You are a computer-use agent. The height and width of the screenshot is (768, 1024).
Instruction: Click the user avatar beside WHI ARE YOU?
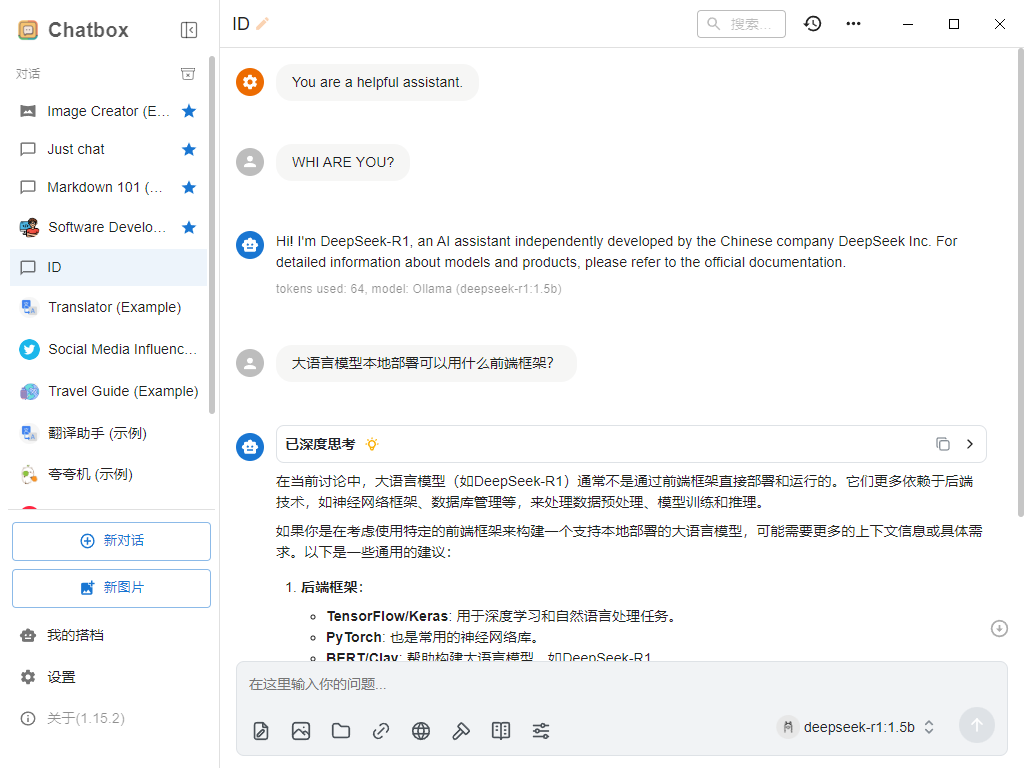point(250,162)
